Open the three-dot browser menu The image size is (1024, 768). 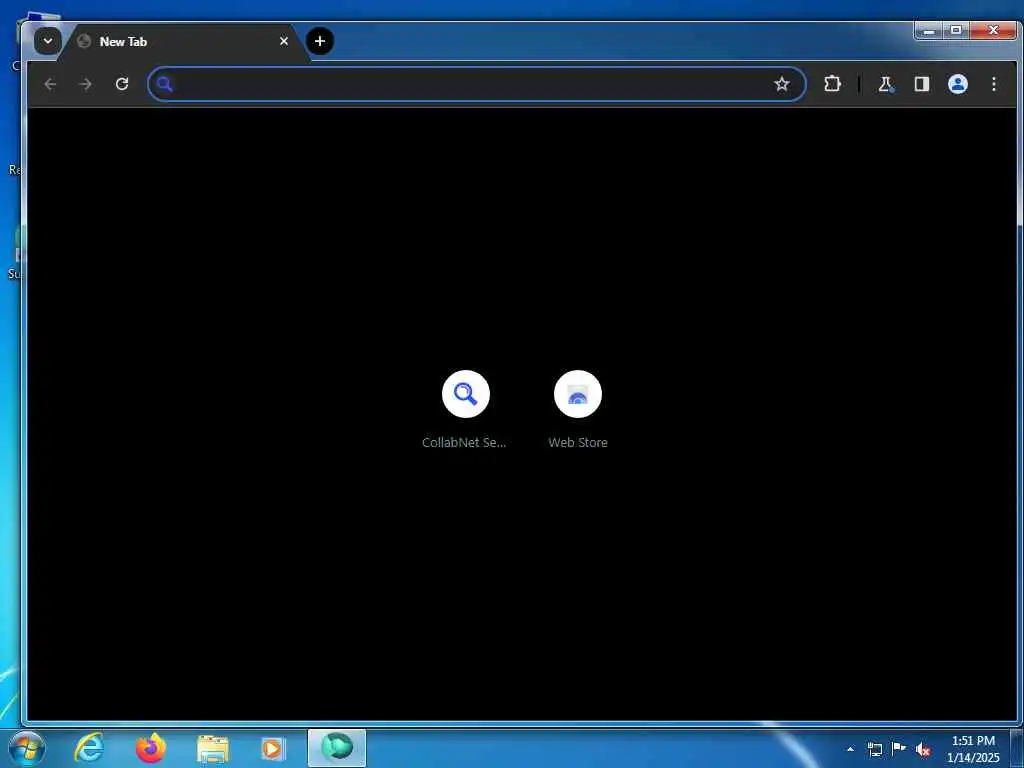click(993, 84)
